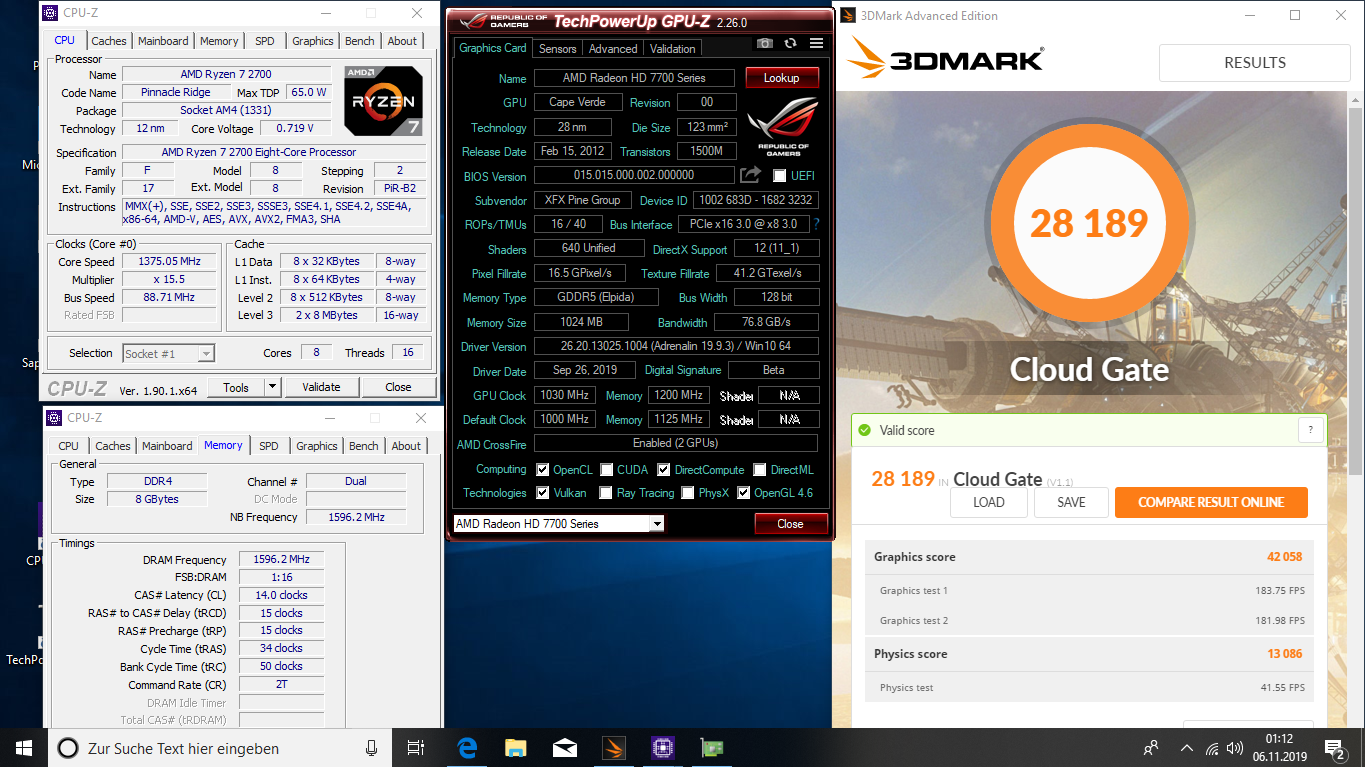
Task: Click the Valid score help question mark
Action: 1310,430
